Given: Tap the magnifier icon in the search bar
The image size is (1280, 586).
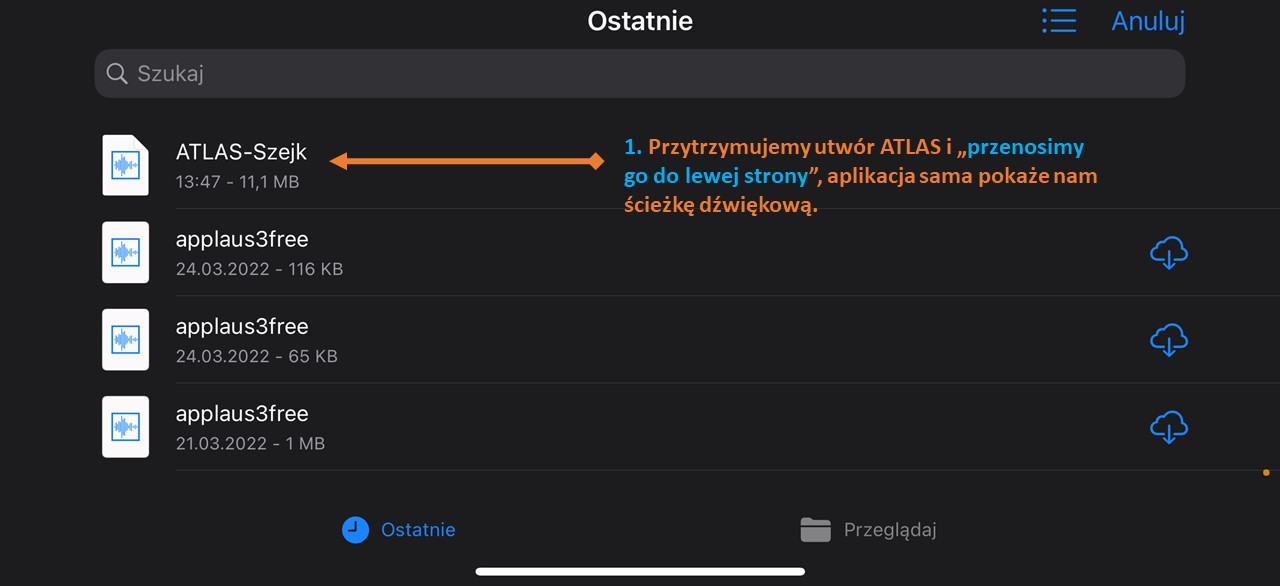Looking at the screenshot, I should tap(117, 73).
